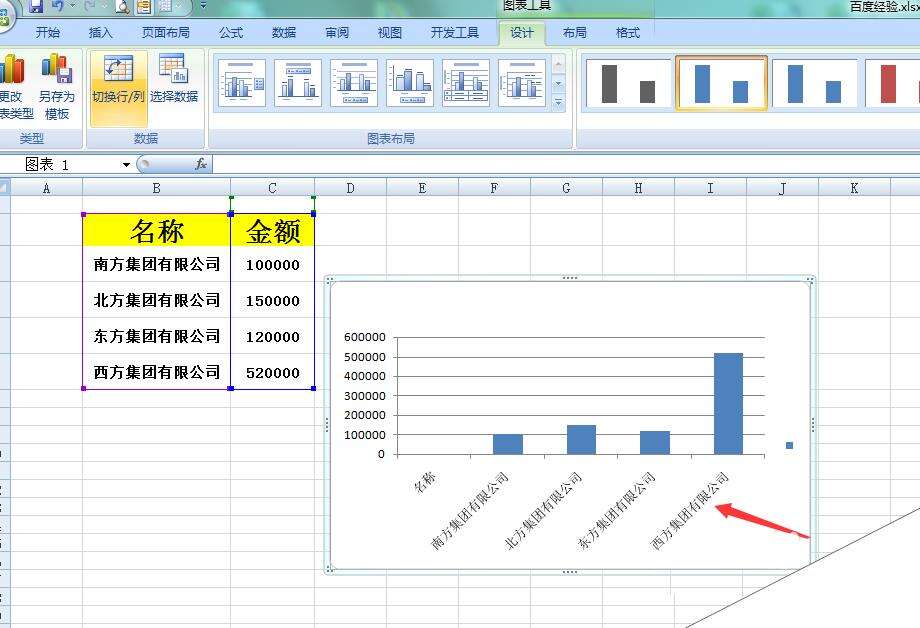Choose the third chart layout thumbnail

click(354, 83)
